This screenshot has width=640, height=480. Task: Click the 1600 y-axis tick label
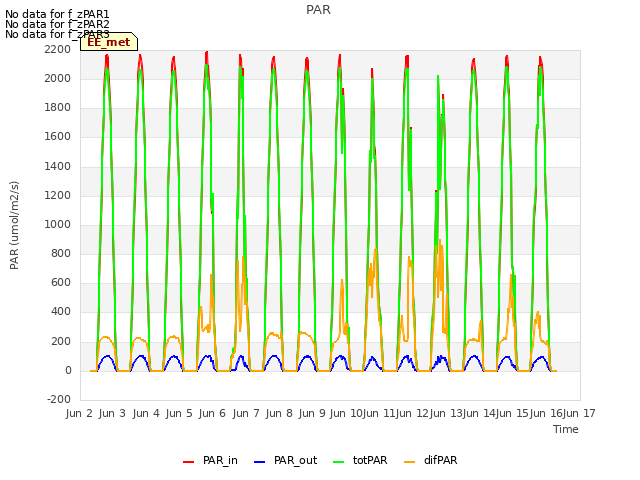58,137
